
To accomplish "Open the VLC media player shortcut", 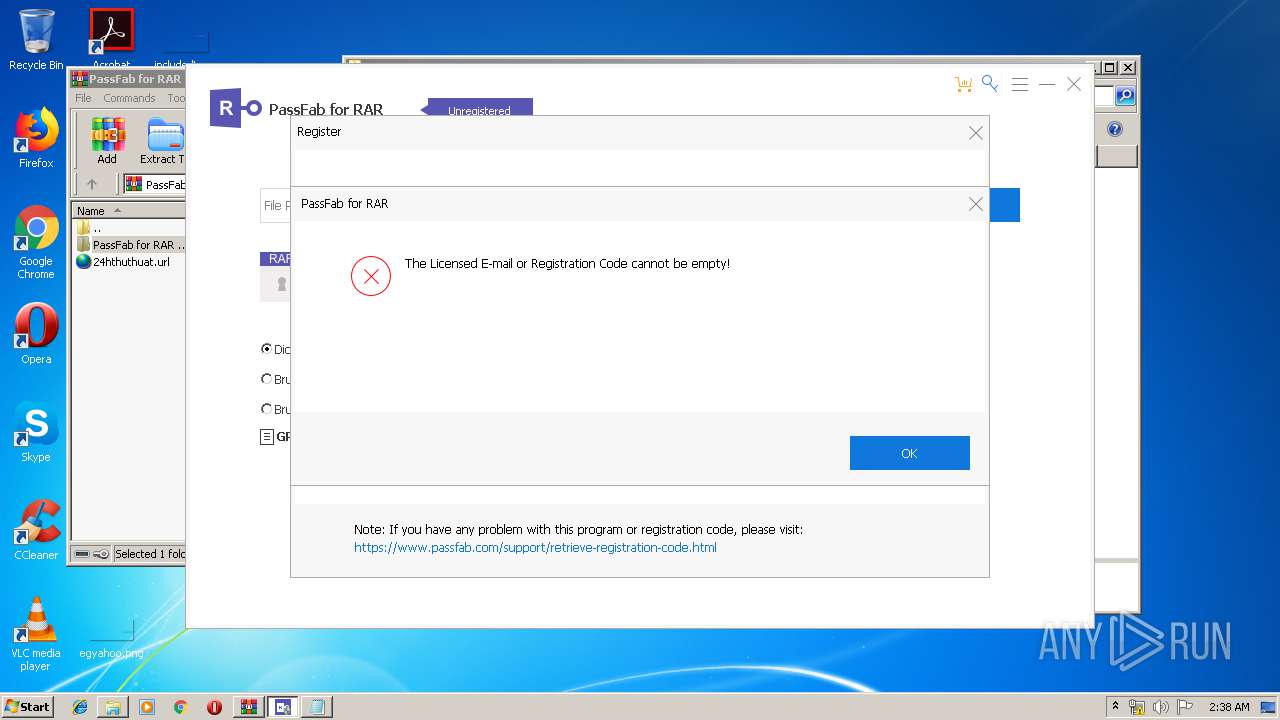I will click(36, 634).
